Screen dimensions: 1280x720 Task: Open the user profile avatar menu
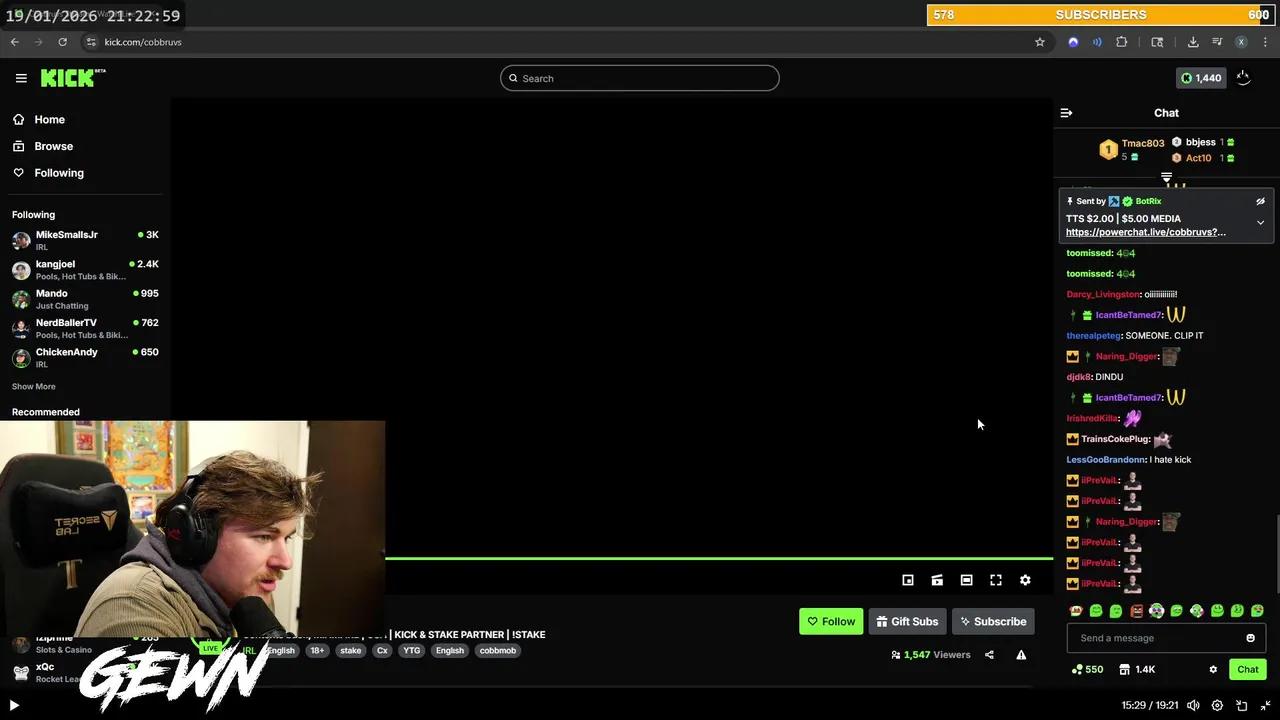click(1243, 78)
